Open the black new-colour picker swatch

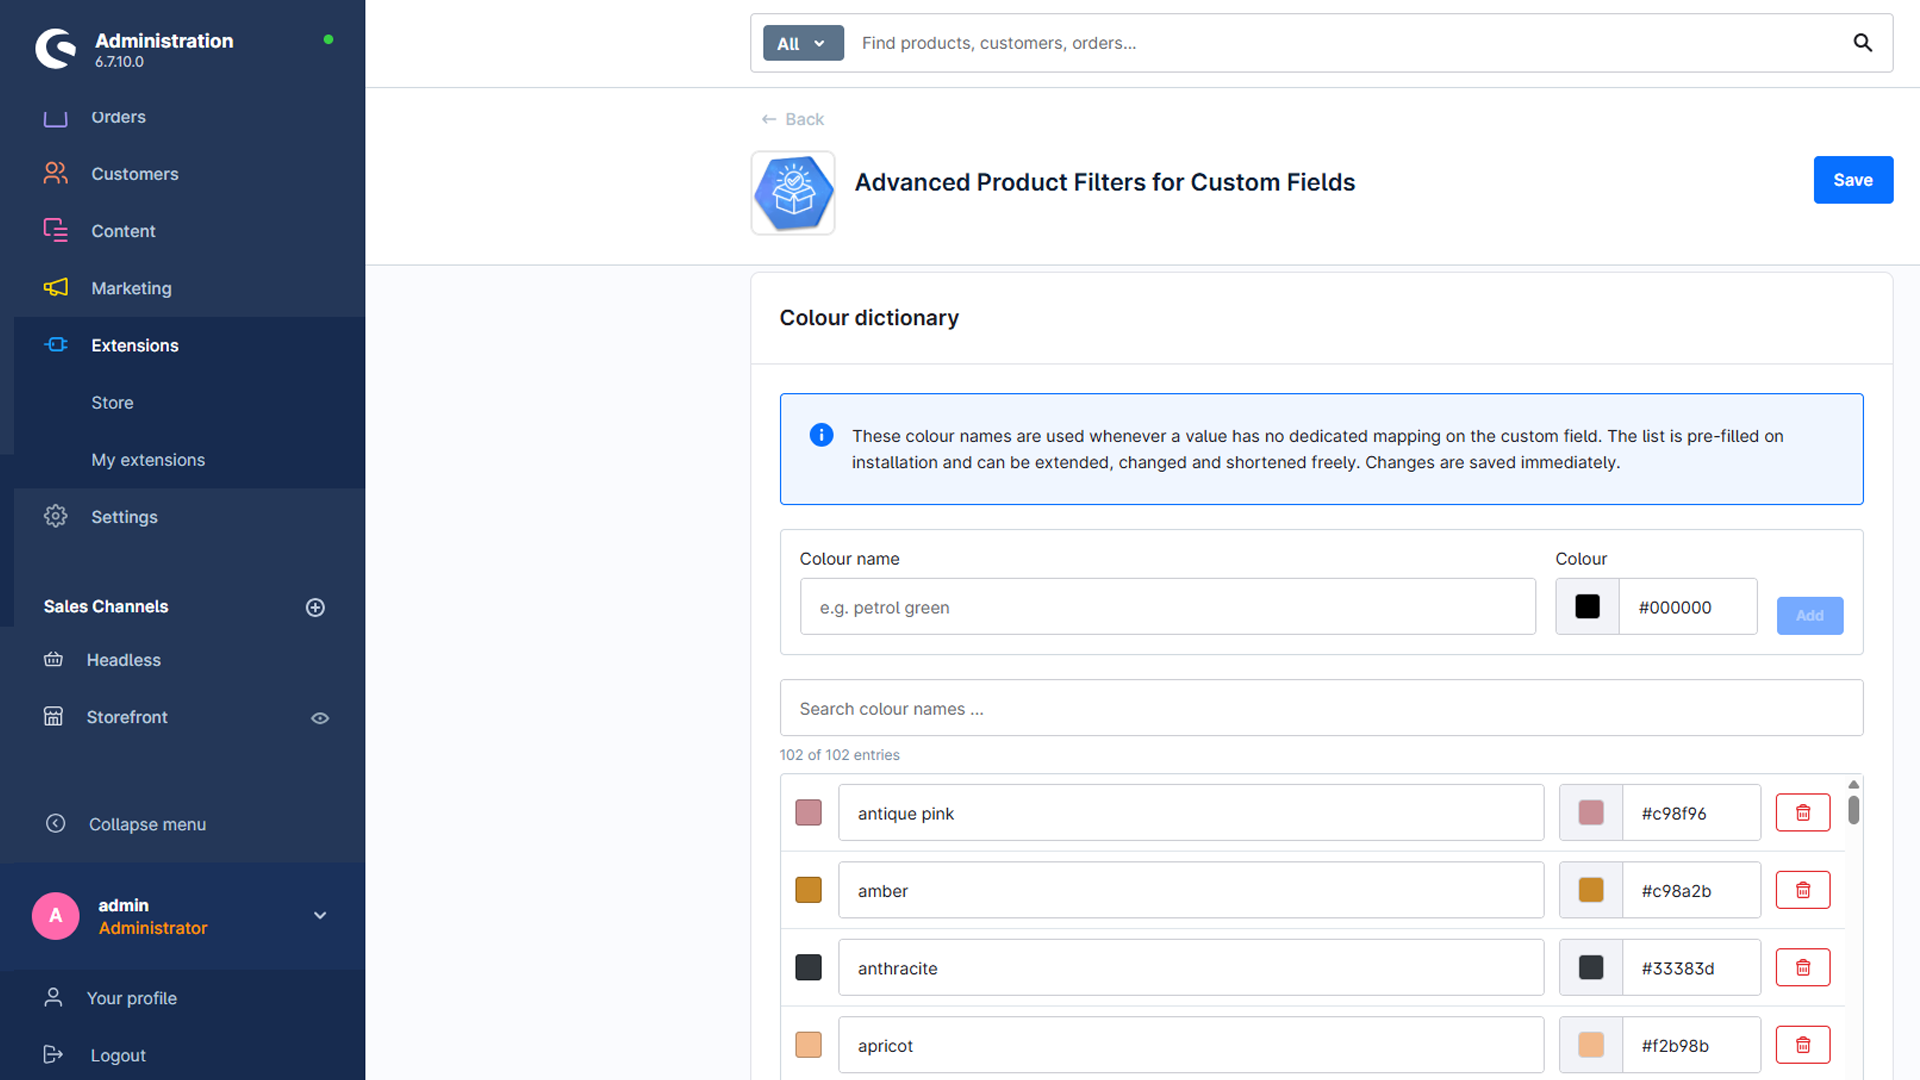click(1587, 606)
